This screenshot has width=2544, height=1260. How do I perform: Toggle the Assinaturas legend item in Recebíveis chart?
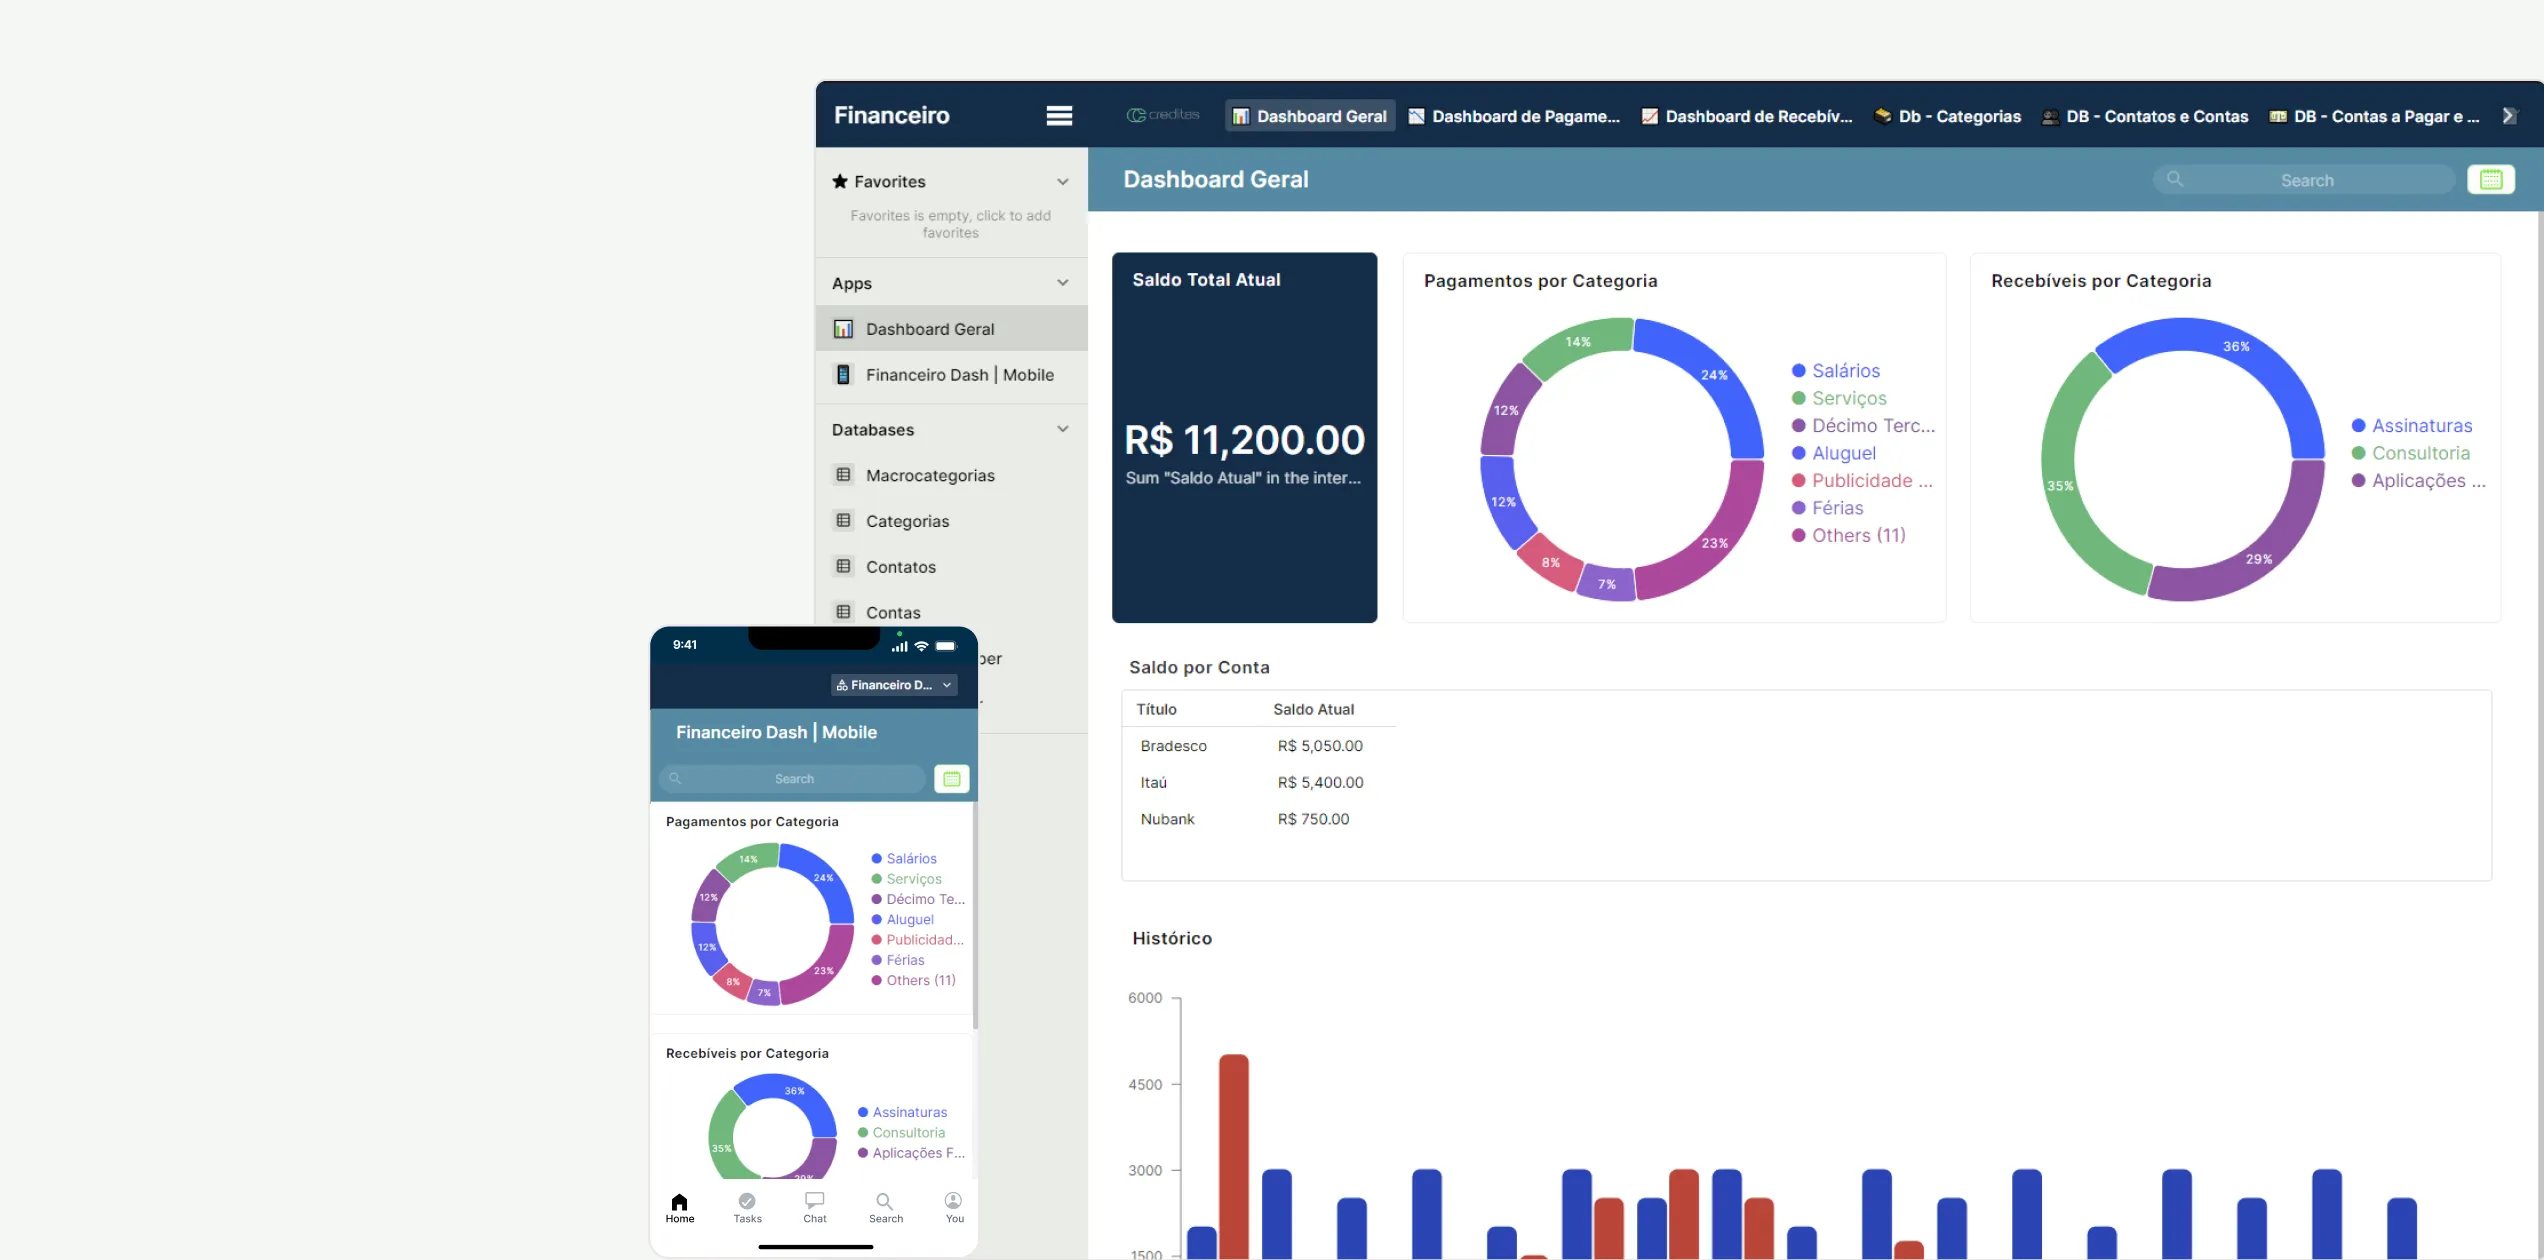coord(2411,426)
